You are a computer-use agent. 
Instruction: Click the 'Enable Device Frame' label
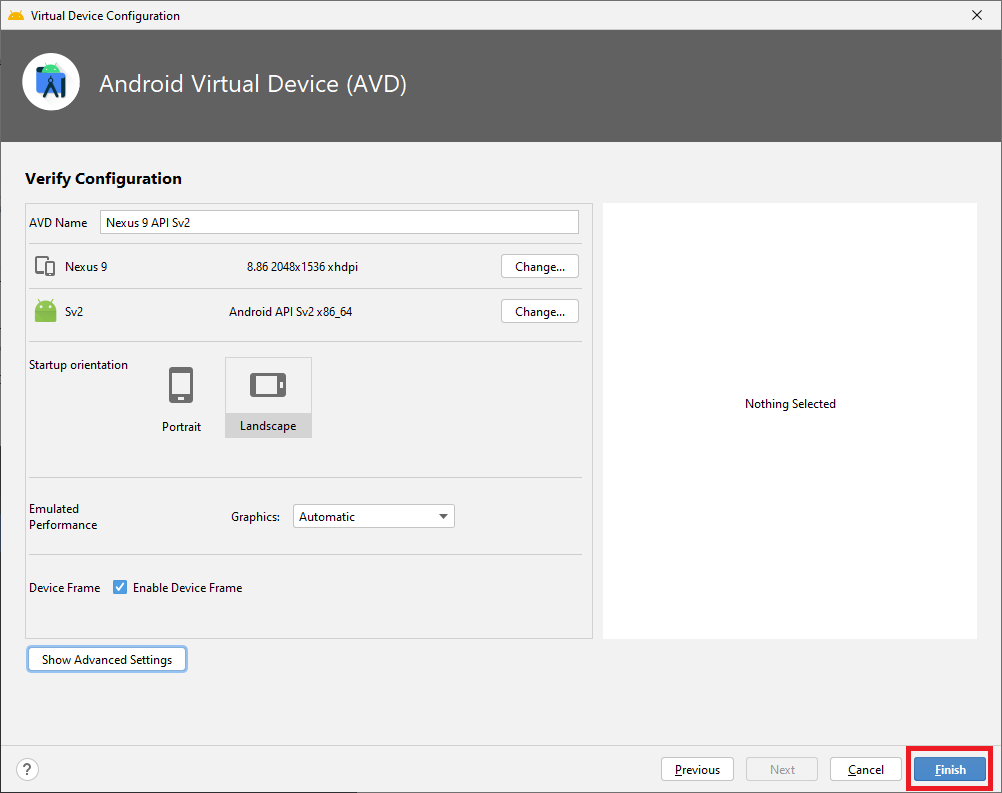click(187, 588)
